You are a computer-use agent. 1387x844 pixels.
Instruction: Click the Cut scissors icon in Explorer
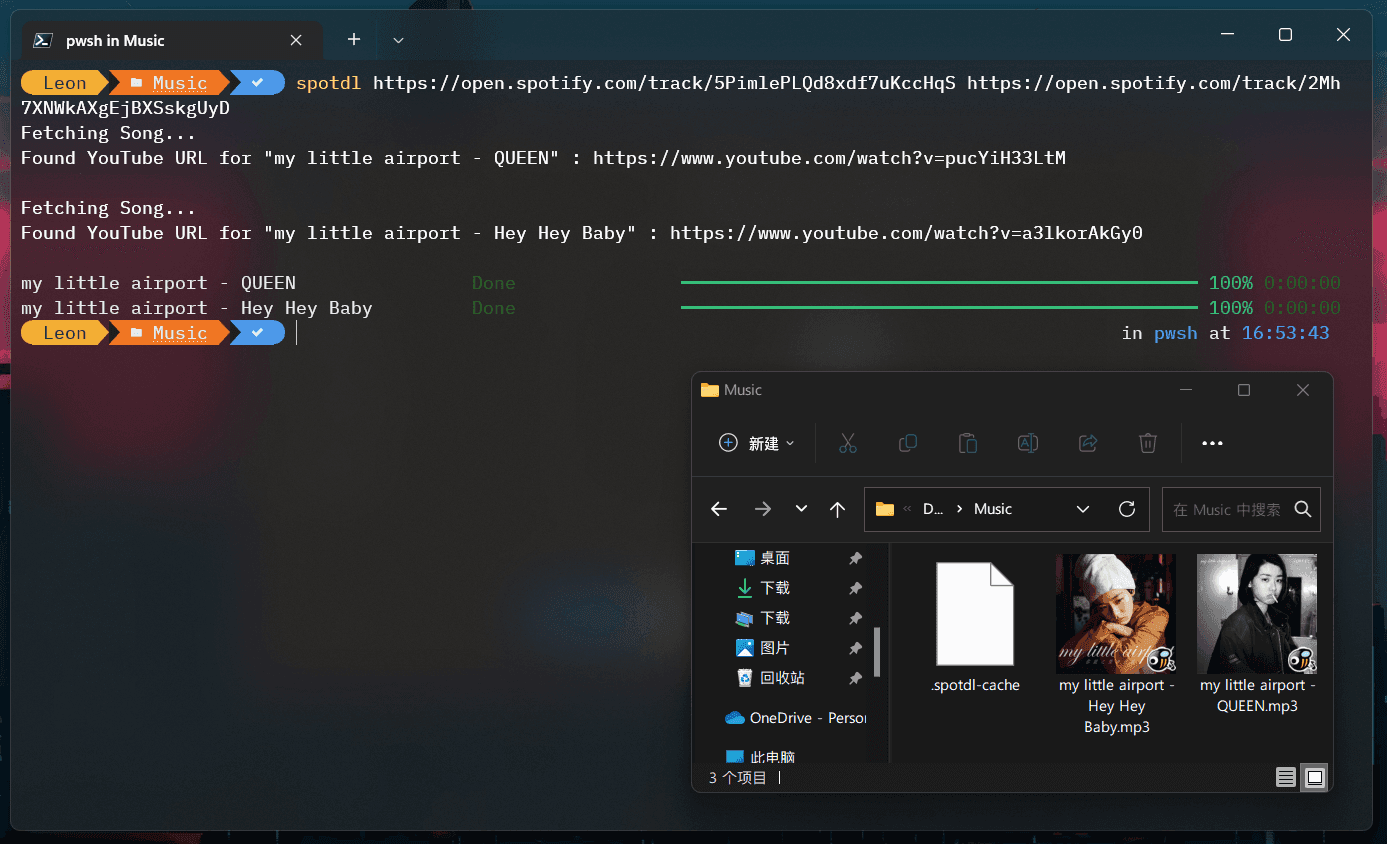click(848, 443)
